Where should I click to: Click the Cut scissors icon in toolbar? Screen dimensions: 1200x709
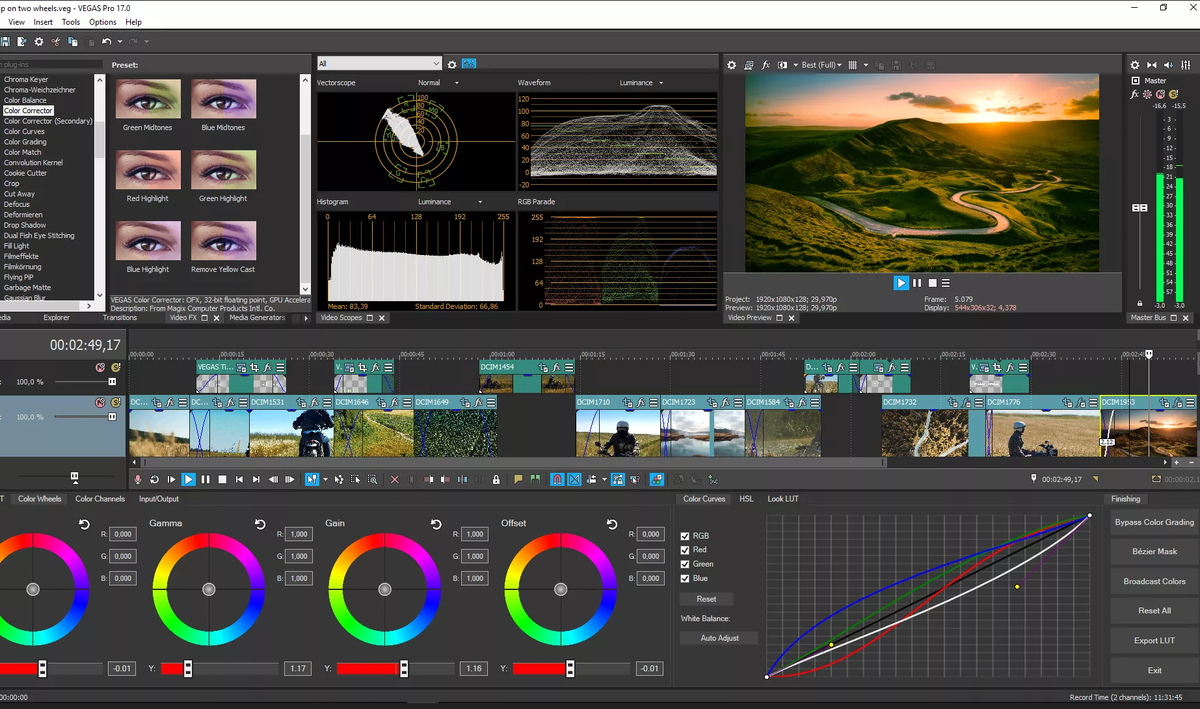[x=55, y=42]
